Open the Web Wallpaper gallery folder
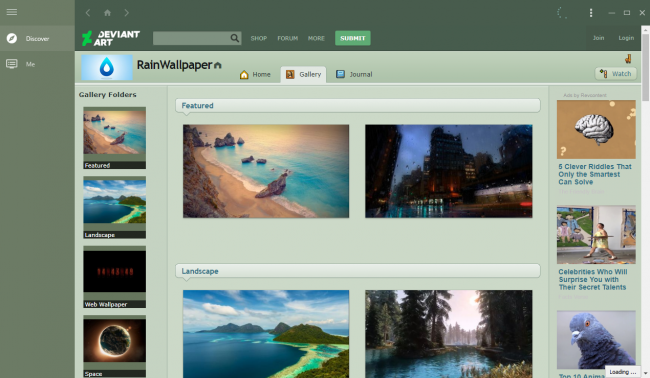Image resolution: width=650 pixels, height=378 pixels. point(114,277)
